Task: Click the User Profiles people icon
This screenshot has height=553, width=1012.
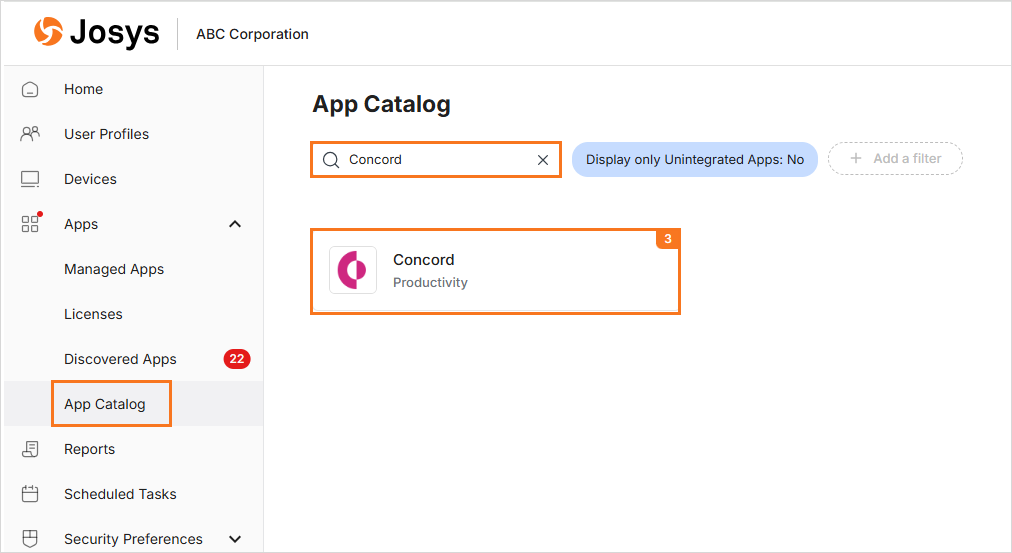Action: coord(30,134)
